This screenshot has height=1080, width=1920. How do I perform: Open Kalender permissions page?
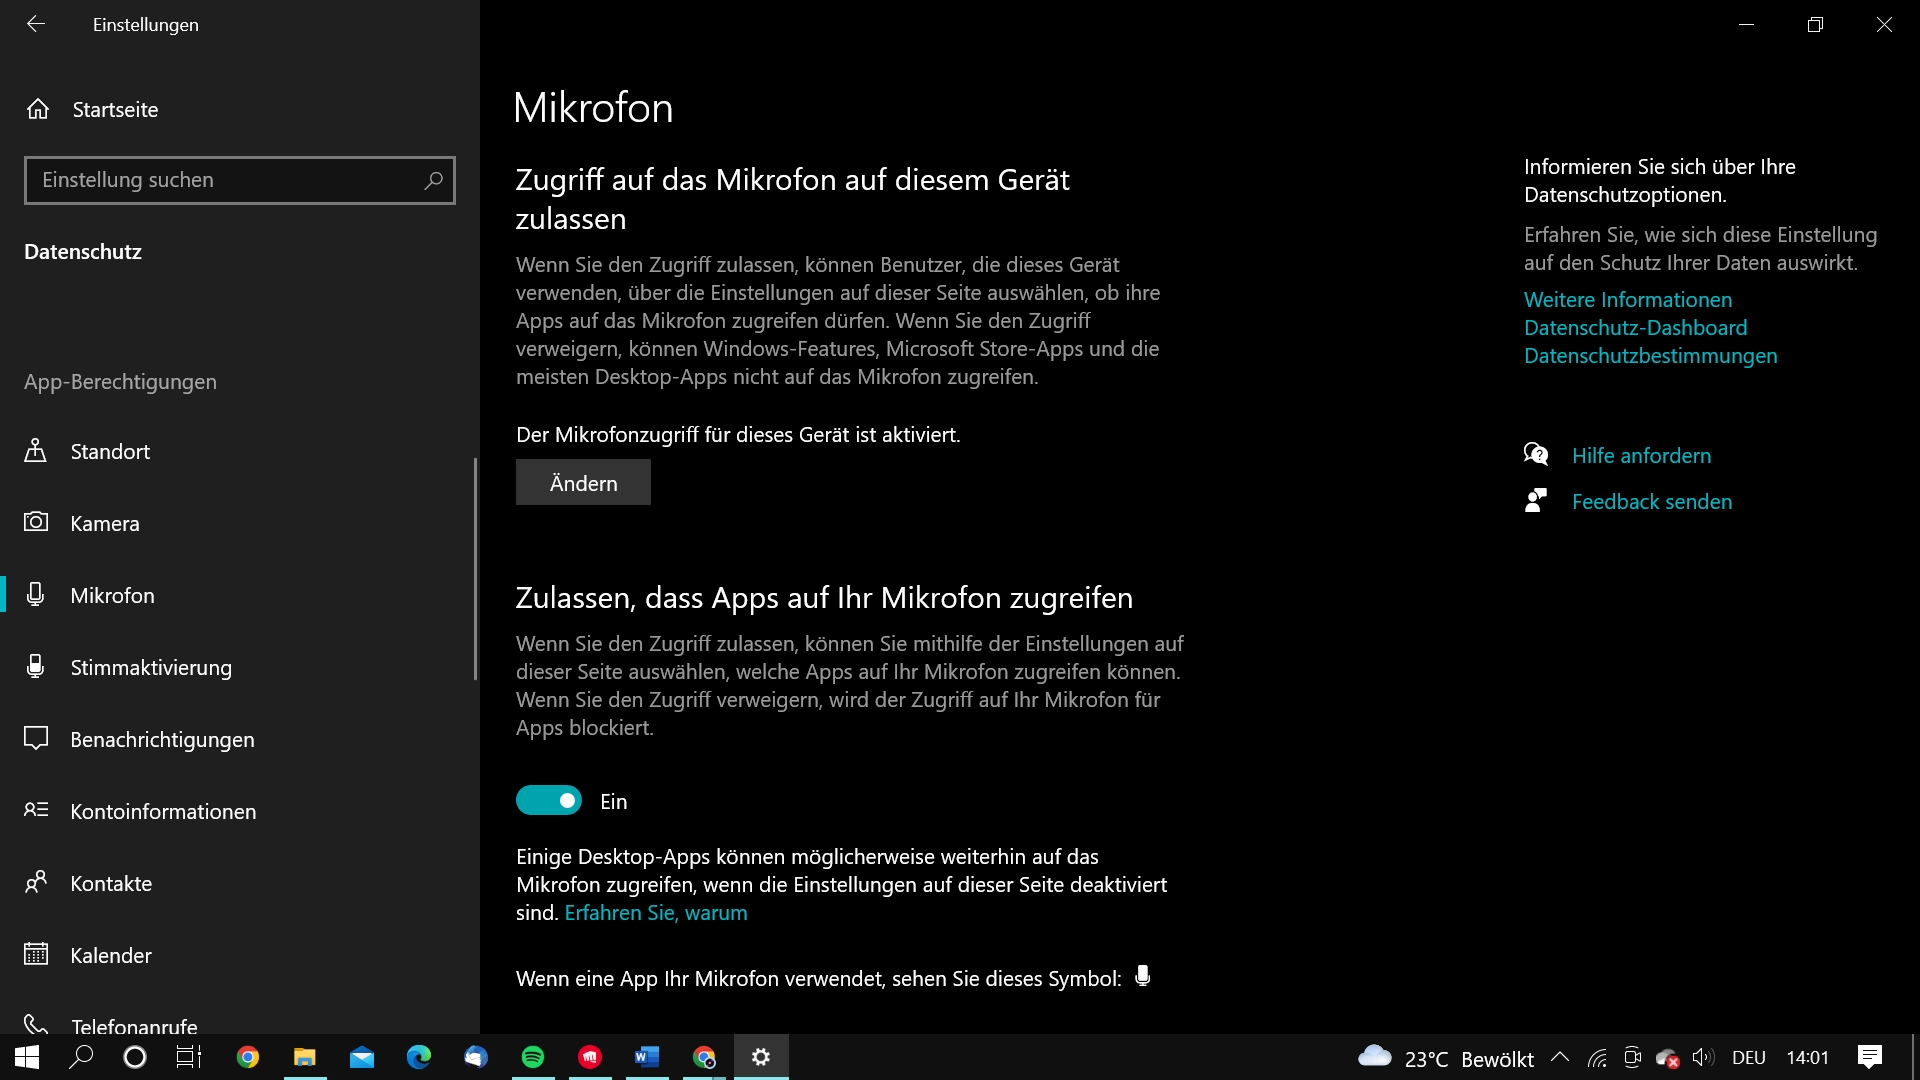(x=111, y=955)
